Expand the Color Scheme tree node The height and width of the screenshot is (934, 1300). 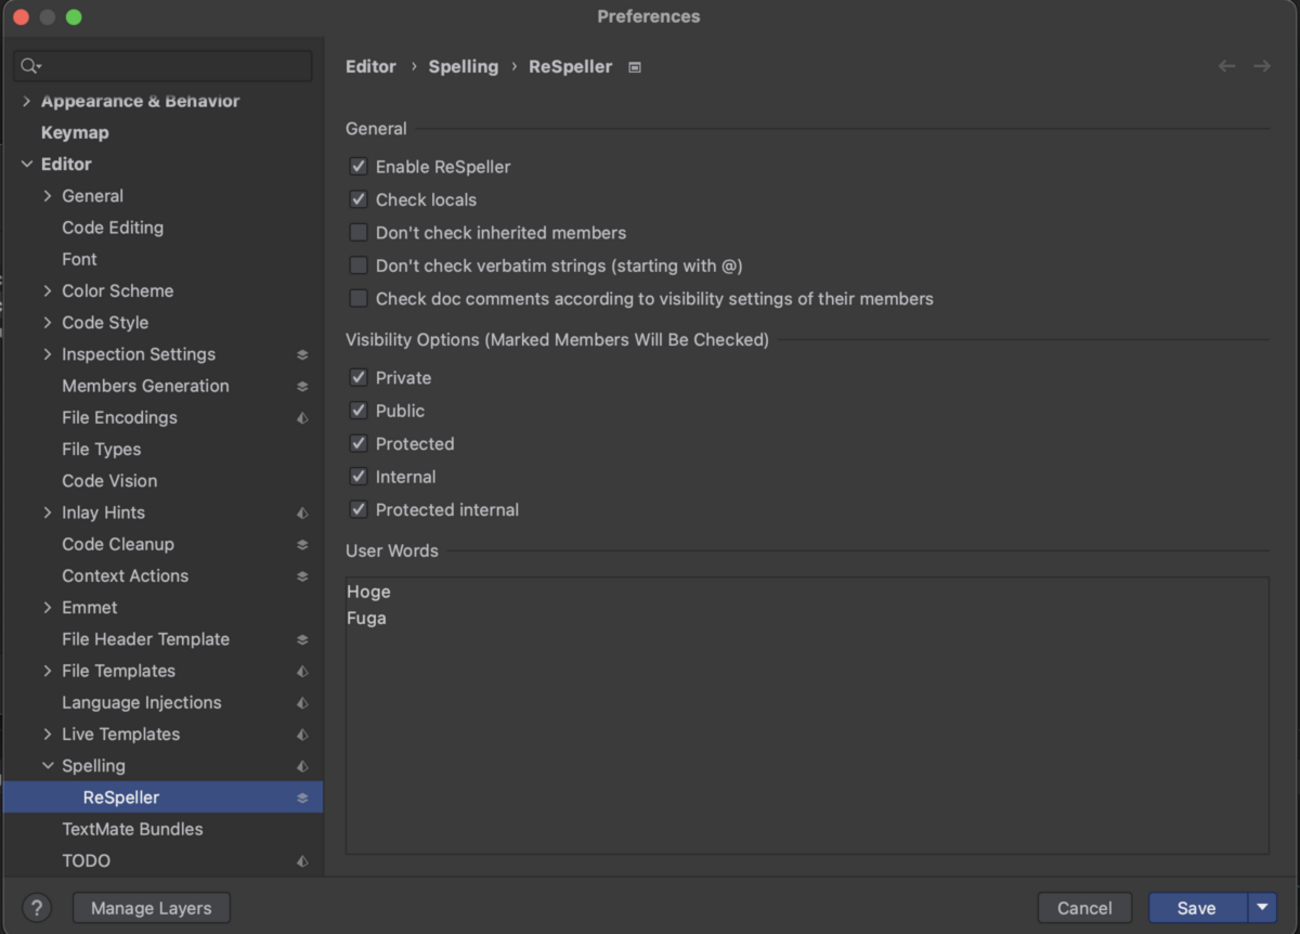click(x=47, y=291)
